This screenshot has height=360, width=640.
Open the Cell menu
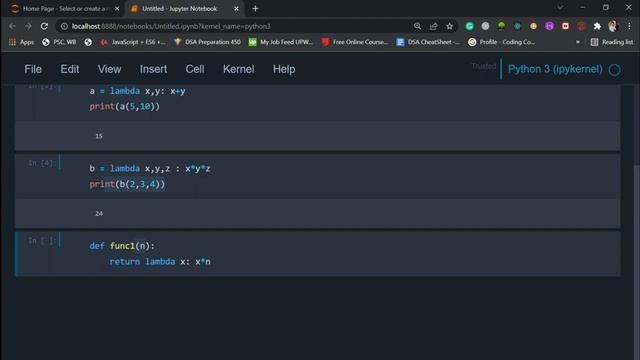tap(195, 69)
